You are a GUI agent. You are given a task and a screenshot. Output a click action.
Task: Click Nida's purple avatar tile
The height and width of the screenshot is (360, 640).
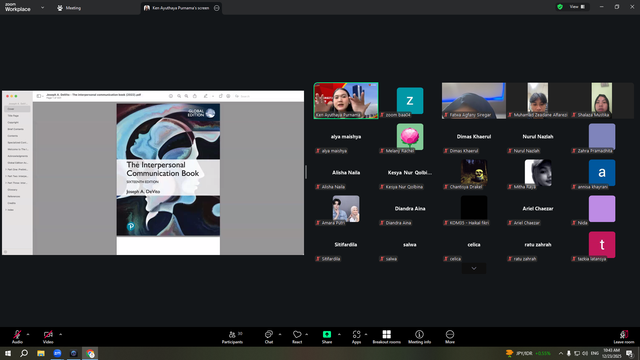click(x=602, y=209)
